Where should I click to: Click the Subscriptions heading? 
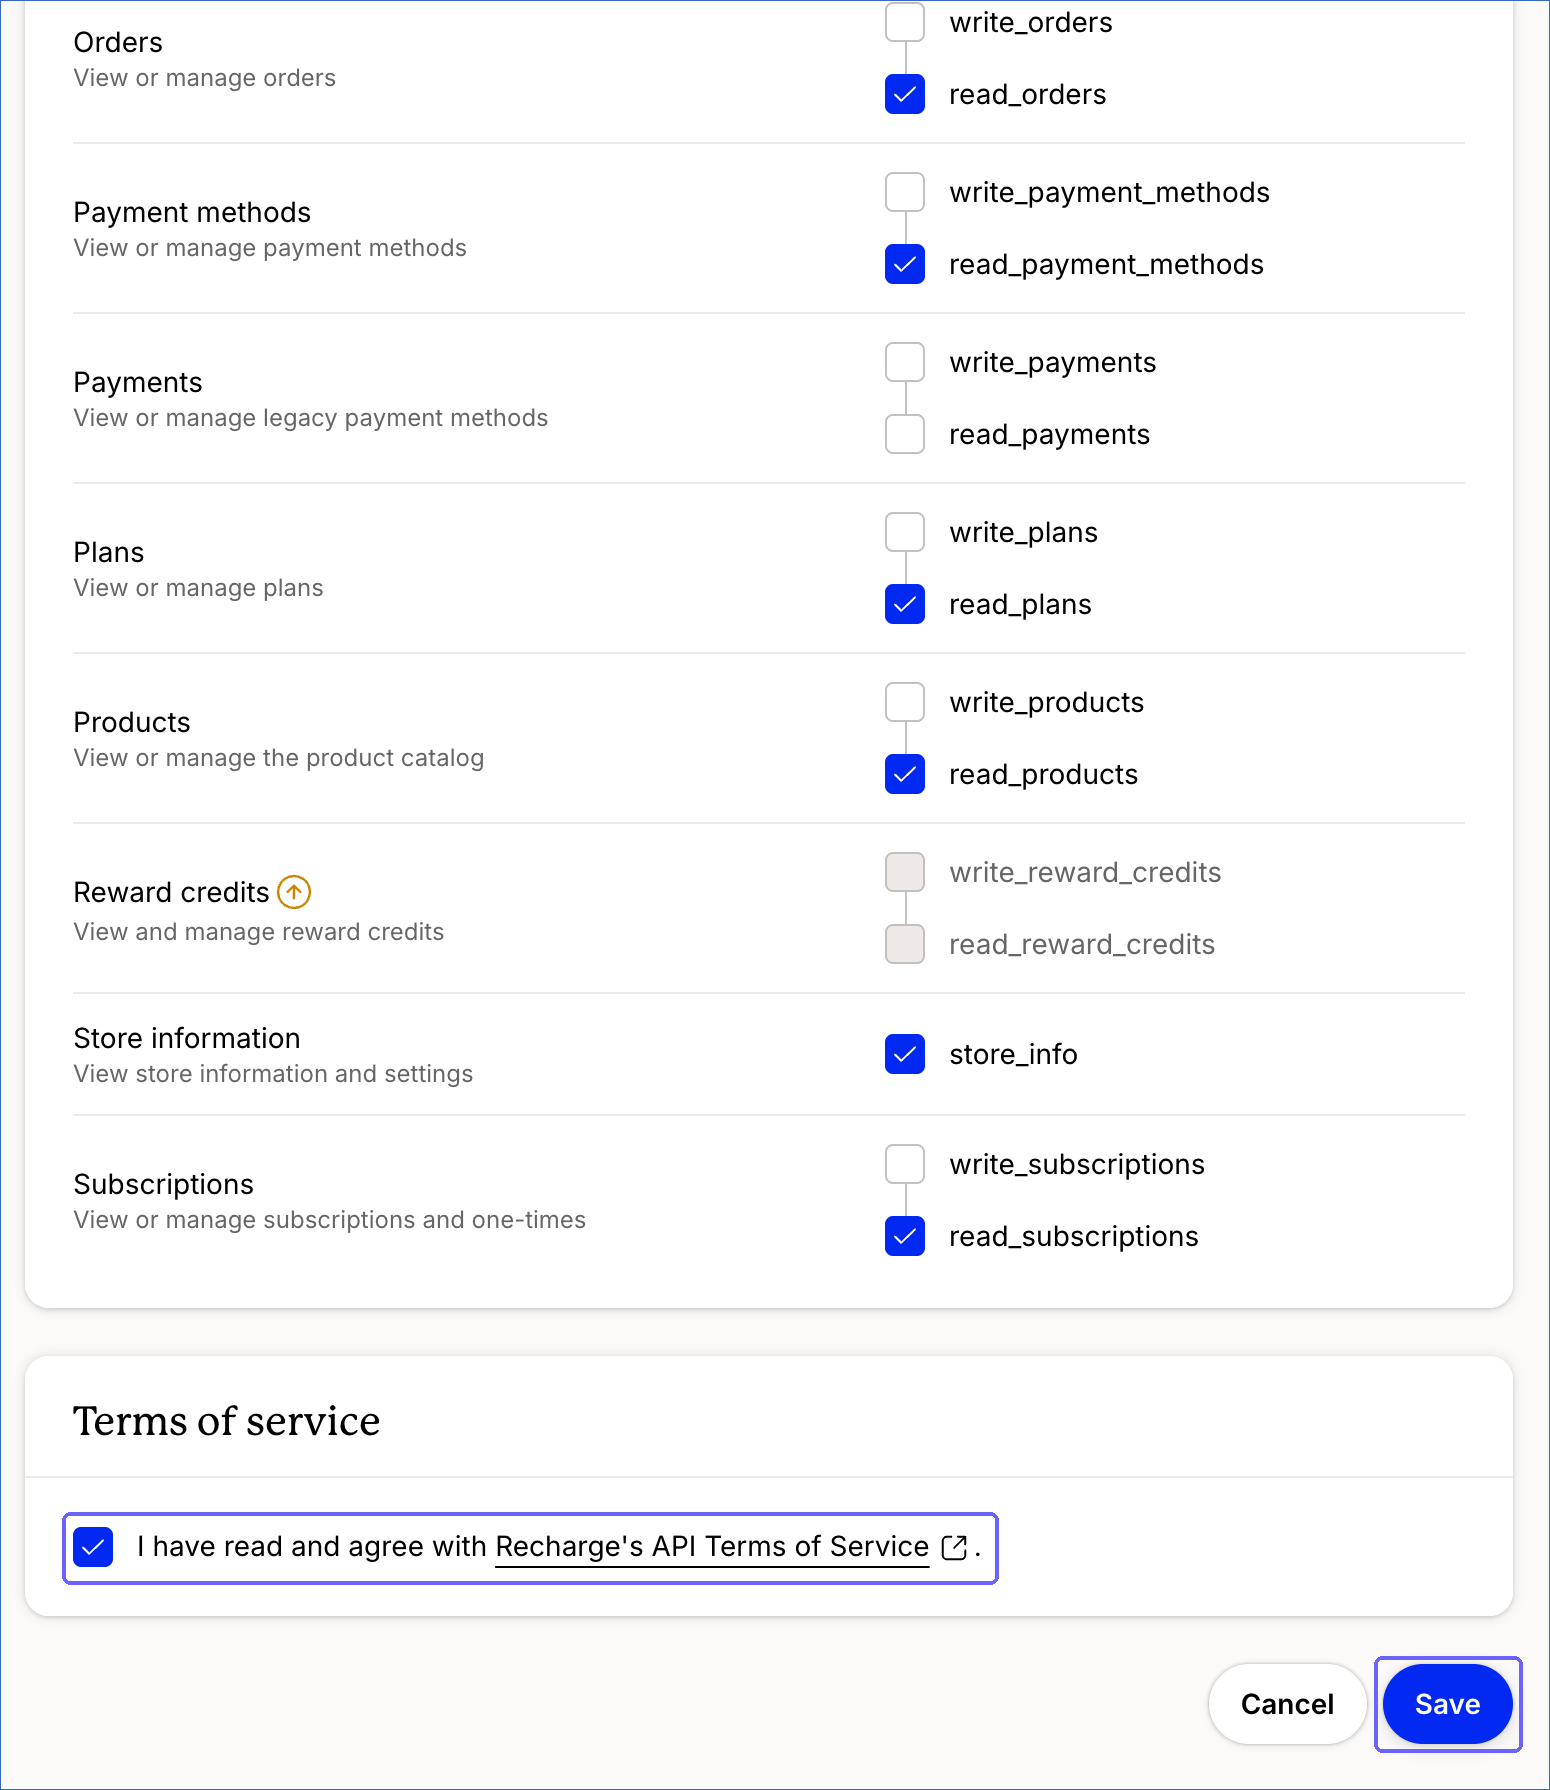click(164, 1184)
